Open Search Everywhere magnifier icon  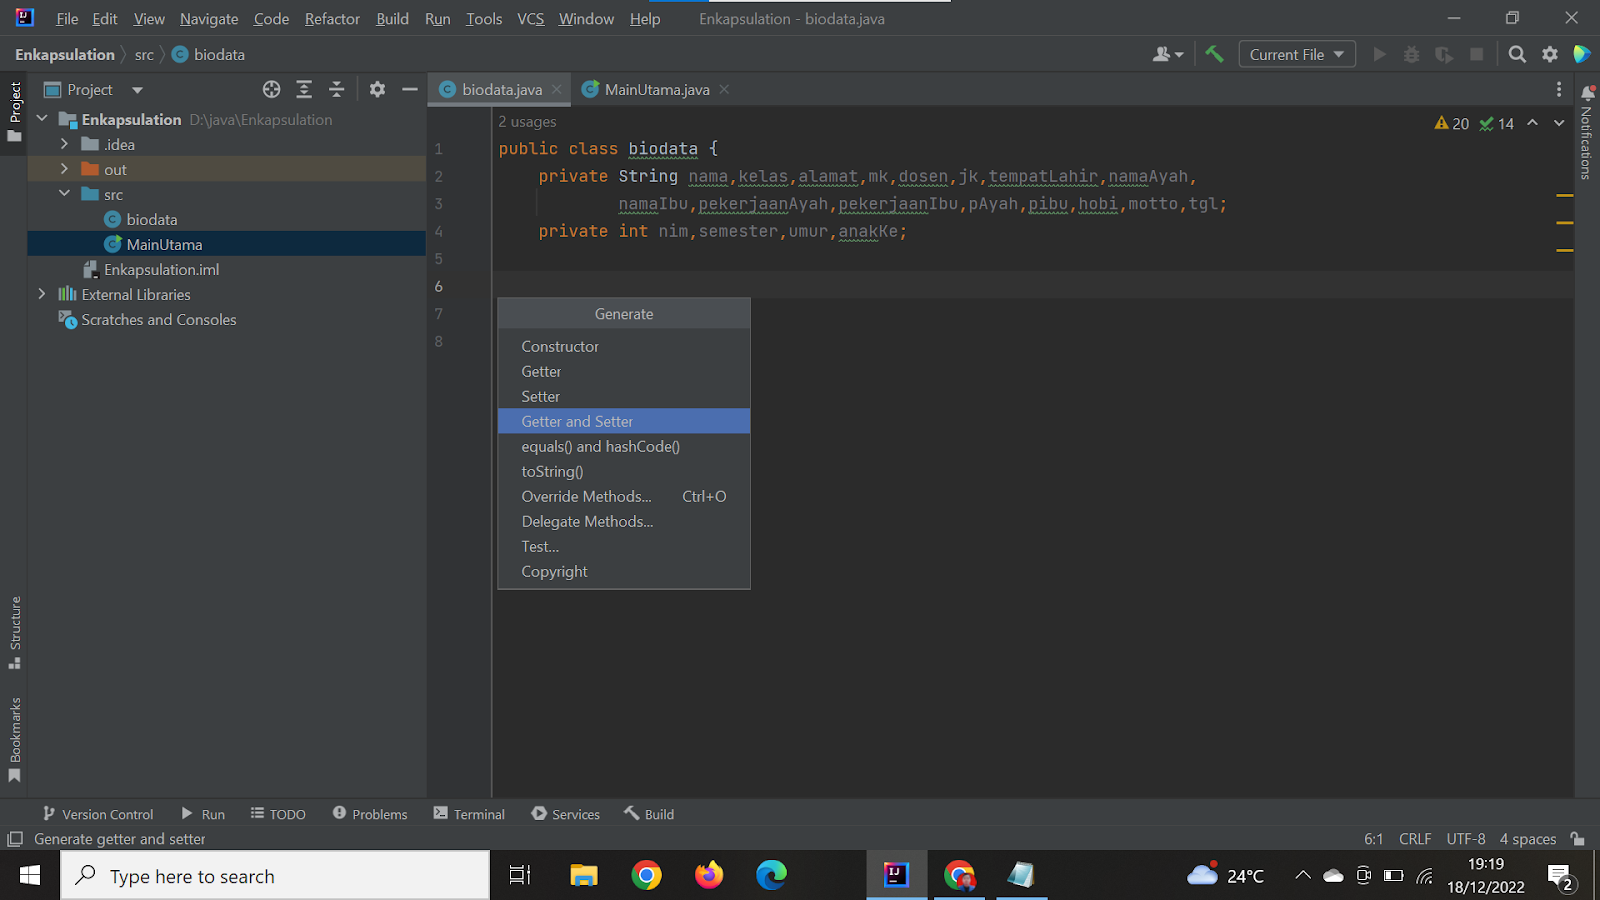tap(1517, 54)
